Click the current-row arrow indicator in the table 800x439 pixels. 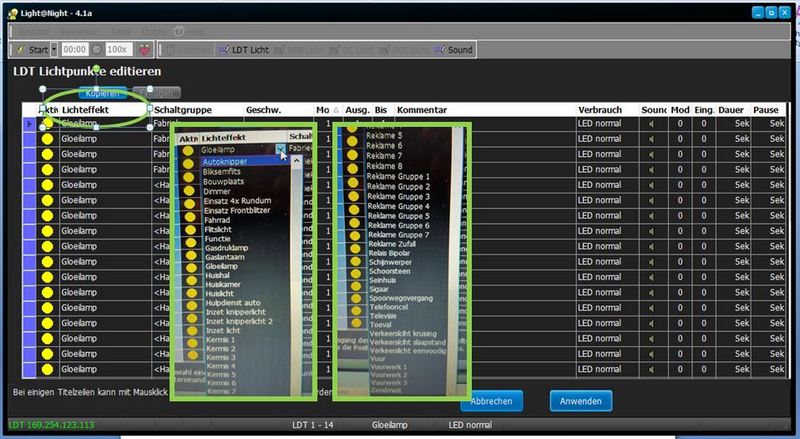[x=29, y=124]
